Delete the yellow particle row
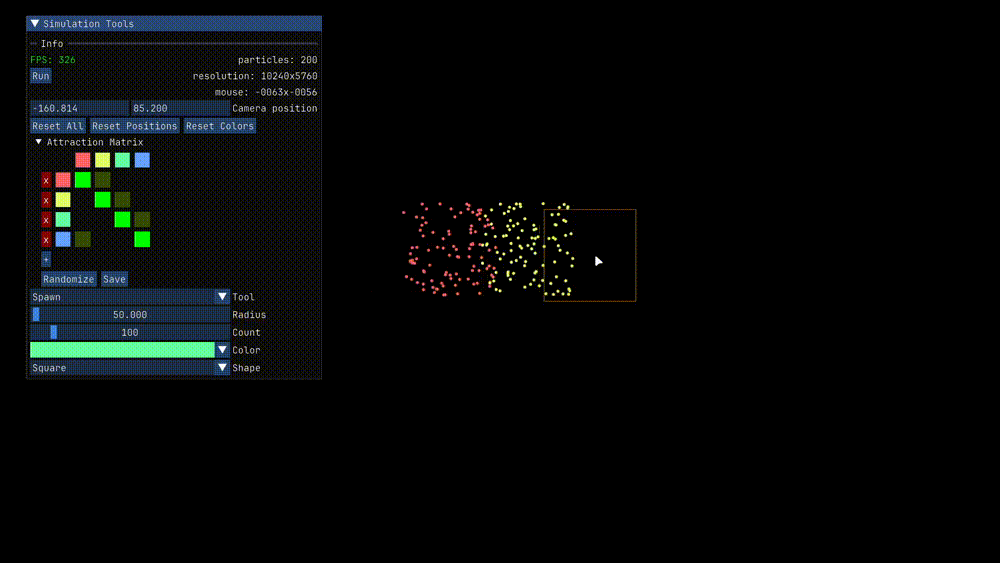This screenshot has height=563, width=1000. click(46, 200)
